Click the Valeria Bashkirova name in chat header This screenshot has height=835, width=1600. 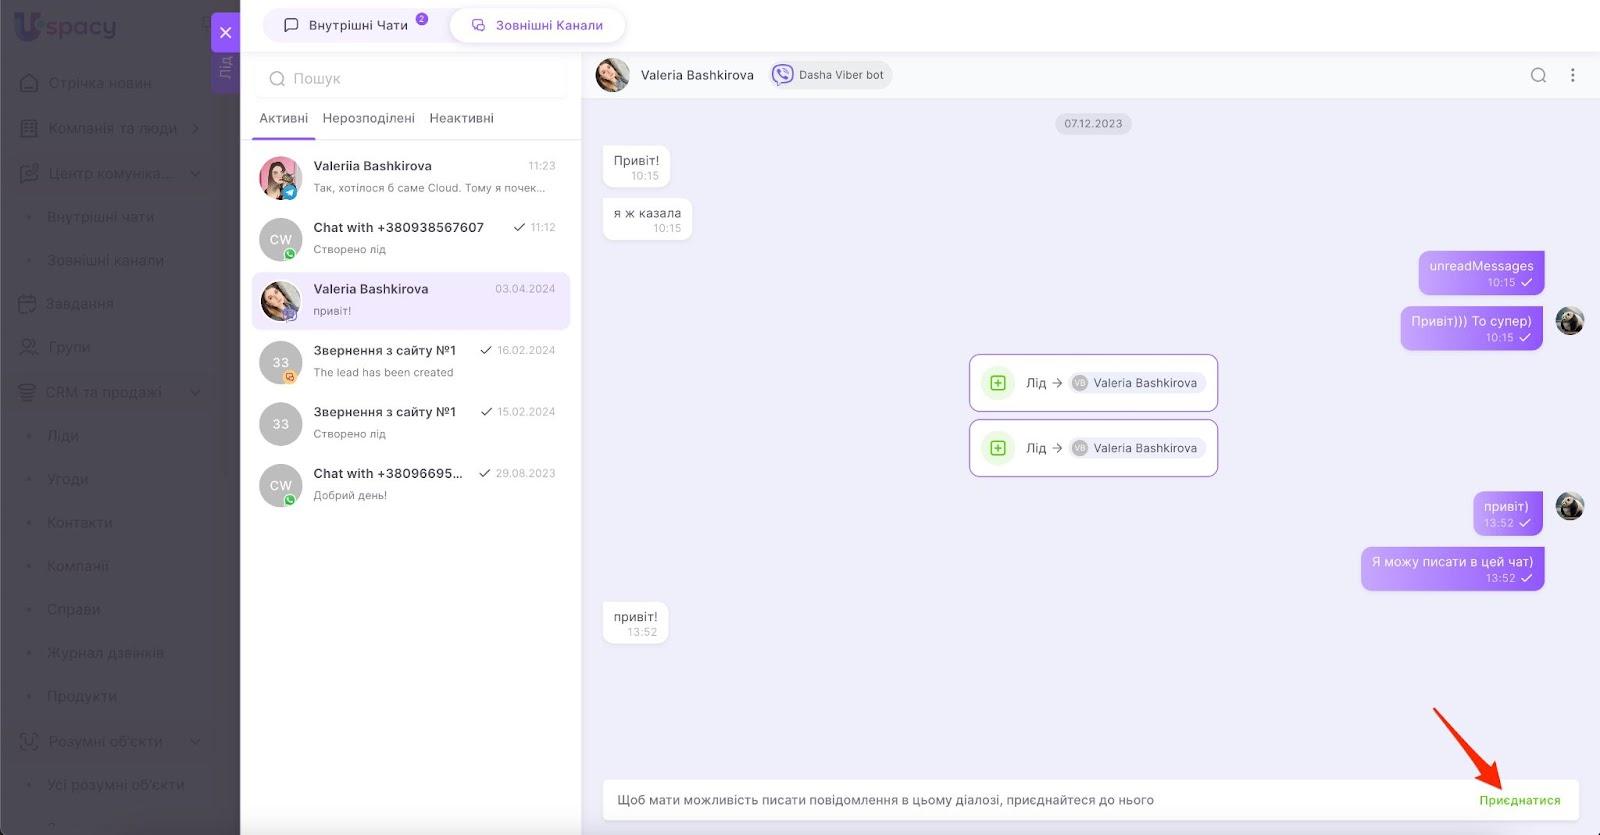697,75
